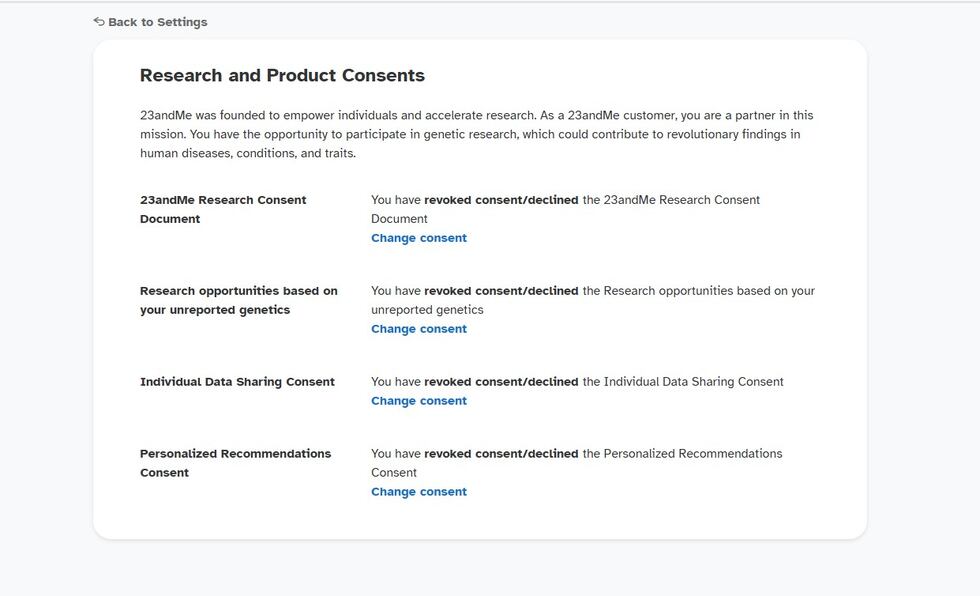Viewport: 980px width, 596px height.
Task: Click bold revoked consent/declined in Personalized Recommendations row
Action: point(501,454)
